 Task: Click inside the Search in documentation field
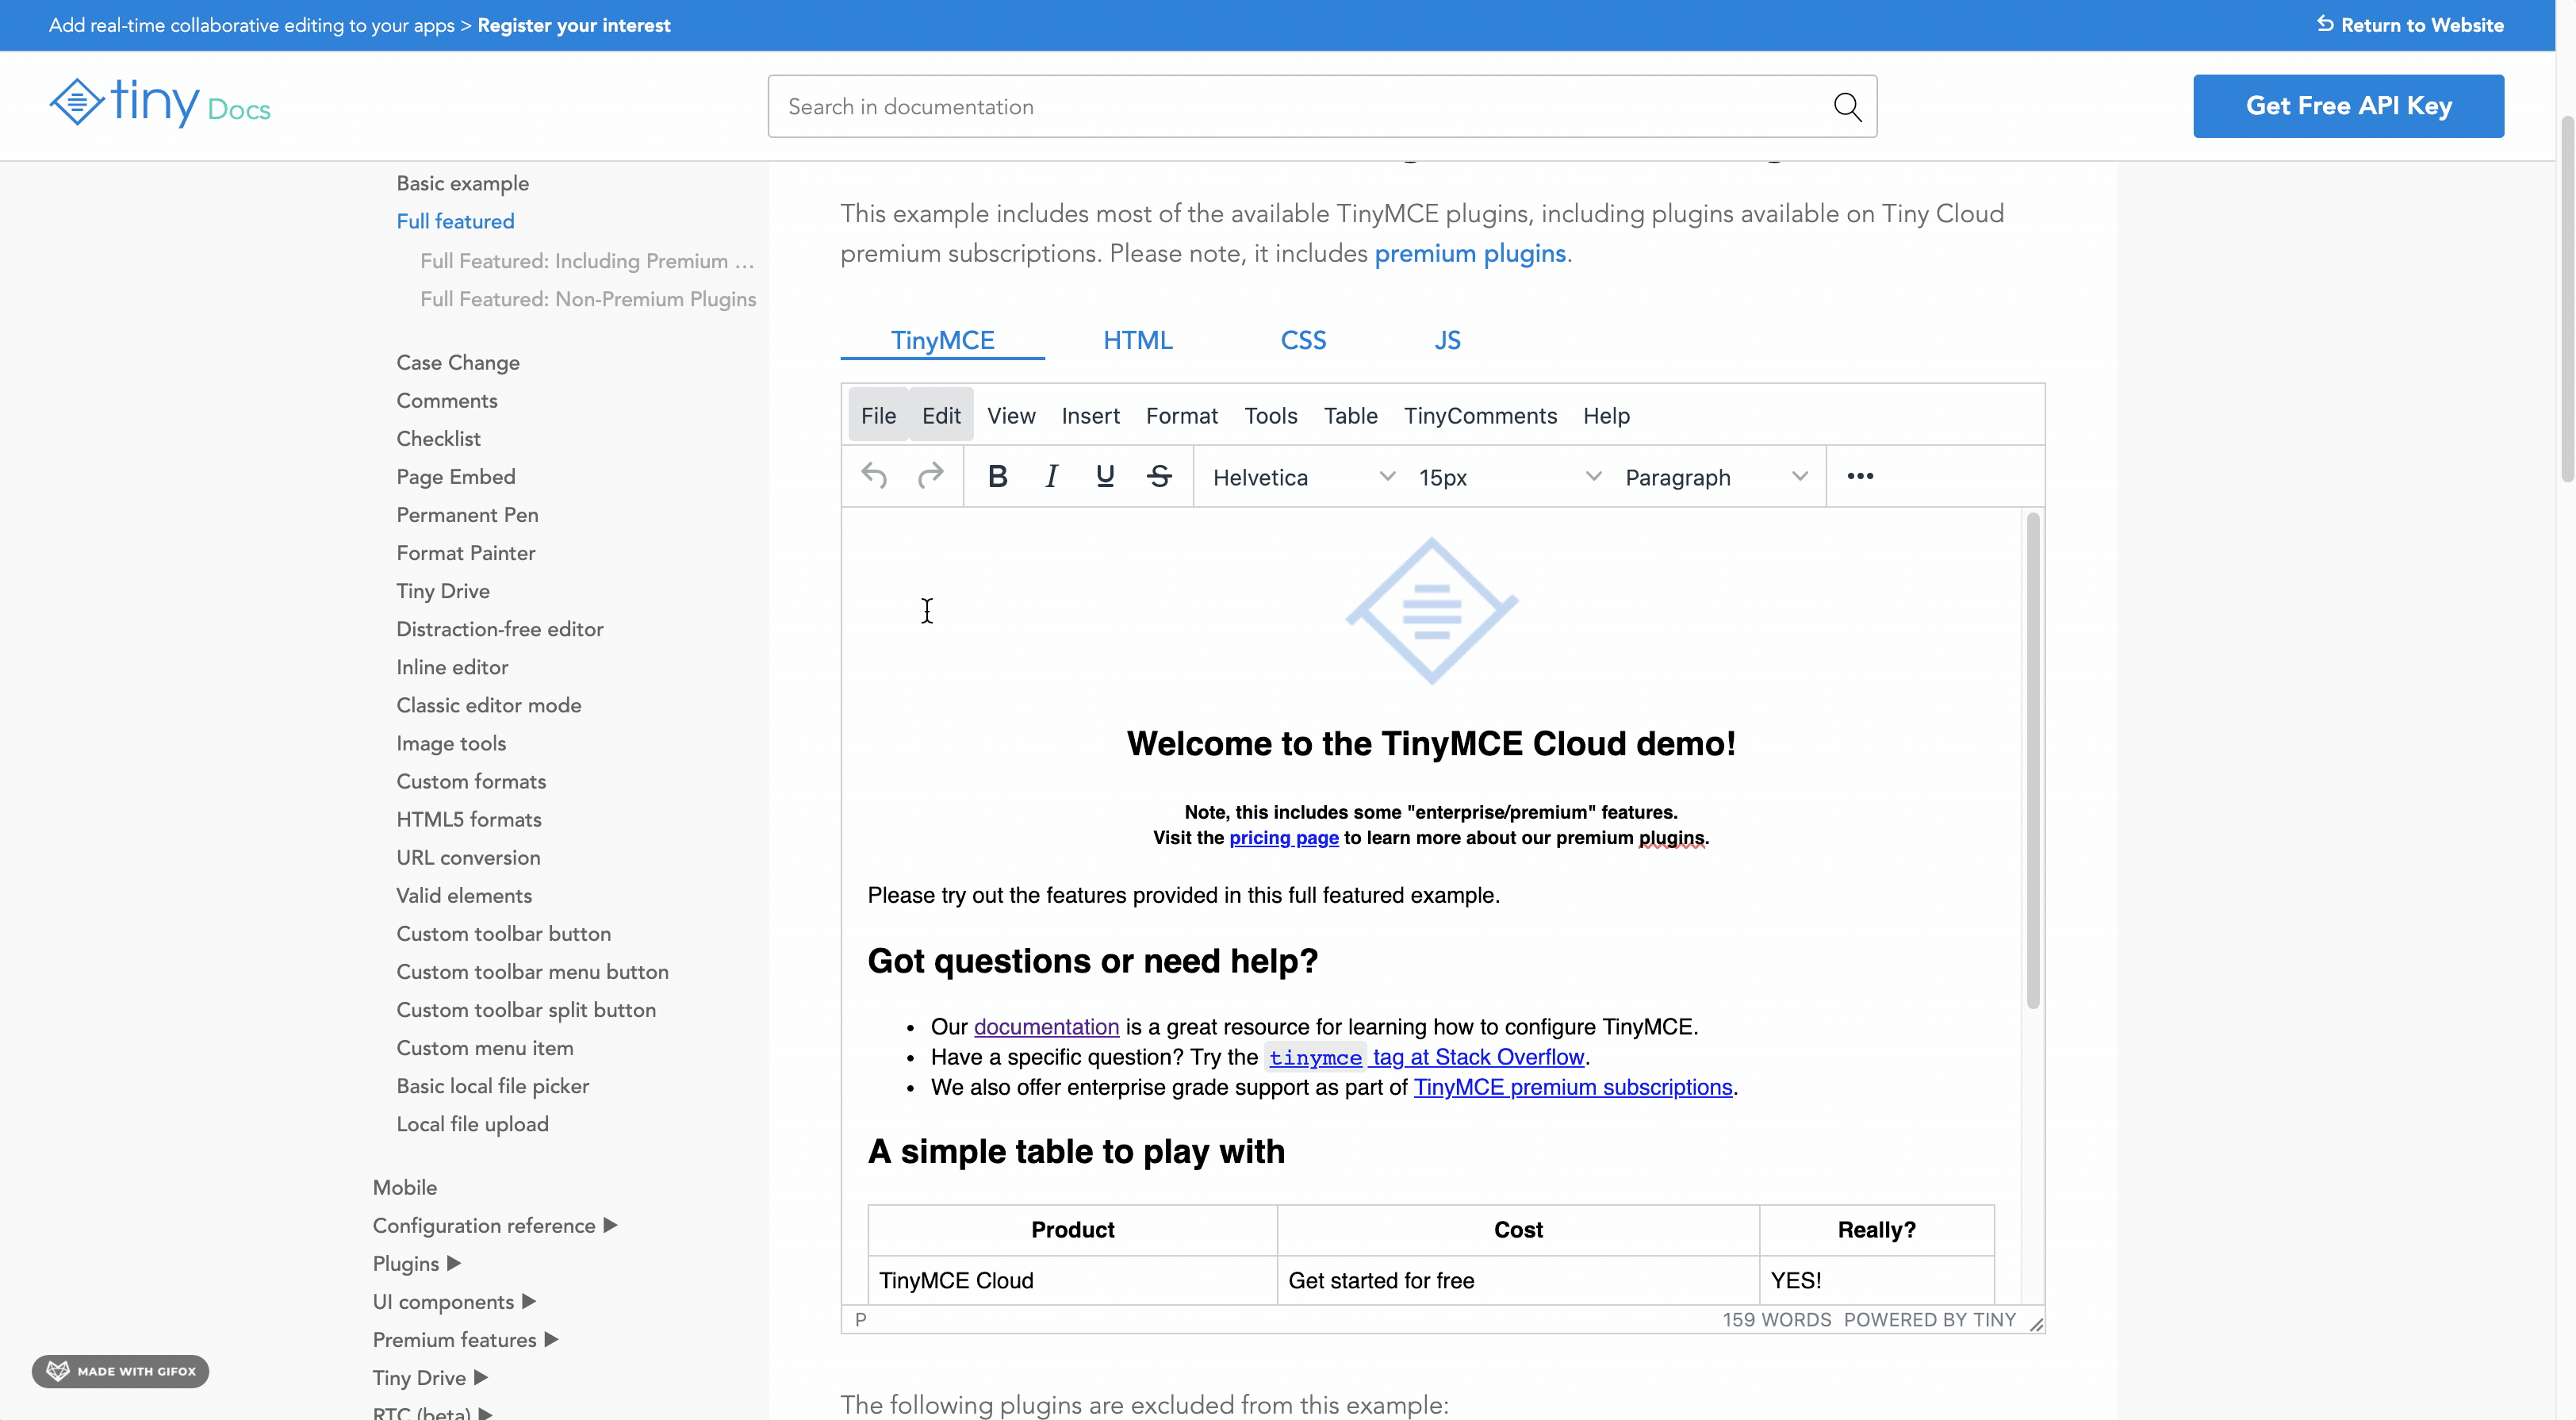1200,106
